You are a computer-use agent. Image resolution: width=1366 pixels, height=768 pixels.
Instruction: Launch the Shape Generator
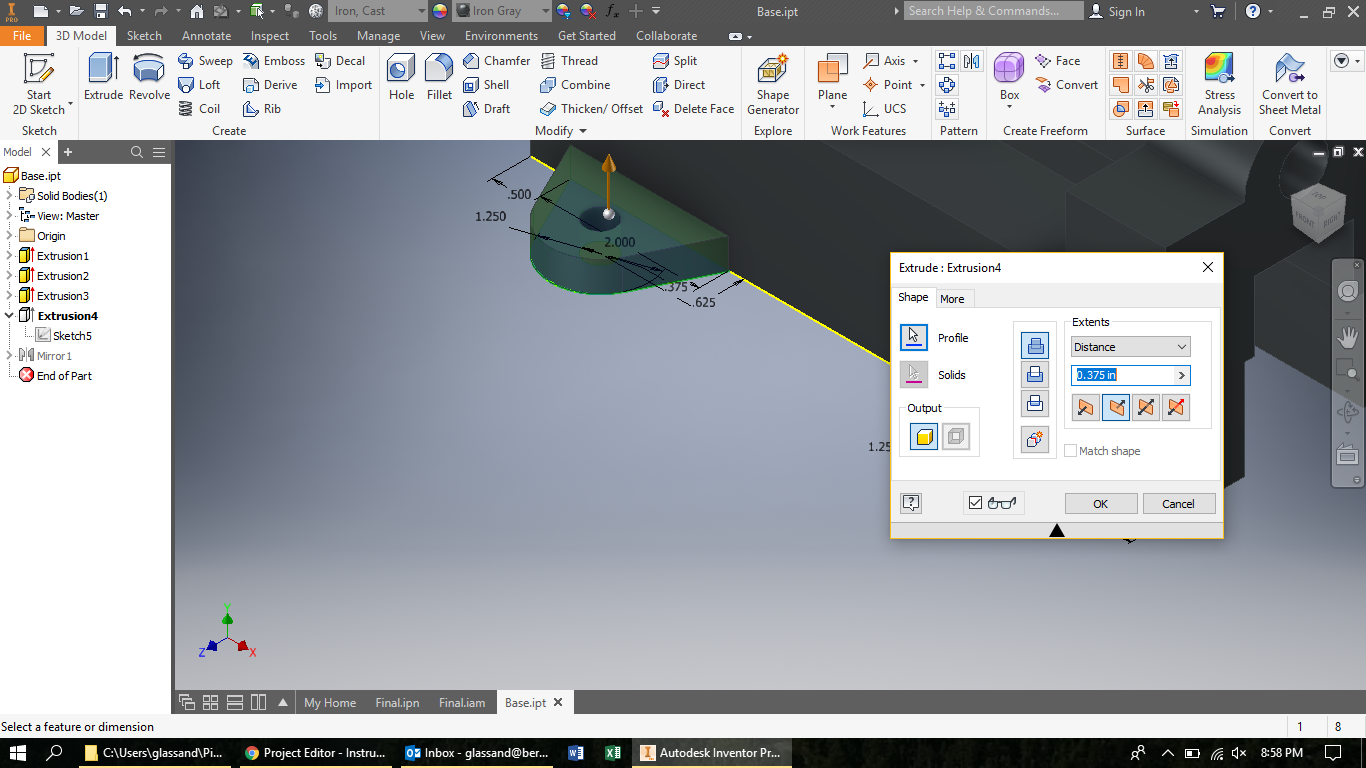[x=773, y=85]
